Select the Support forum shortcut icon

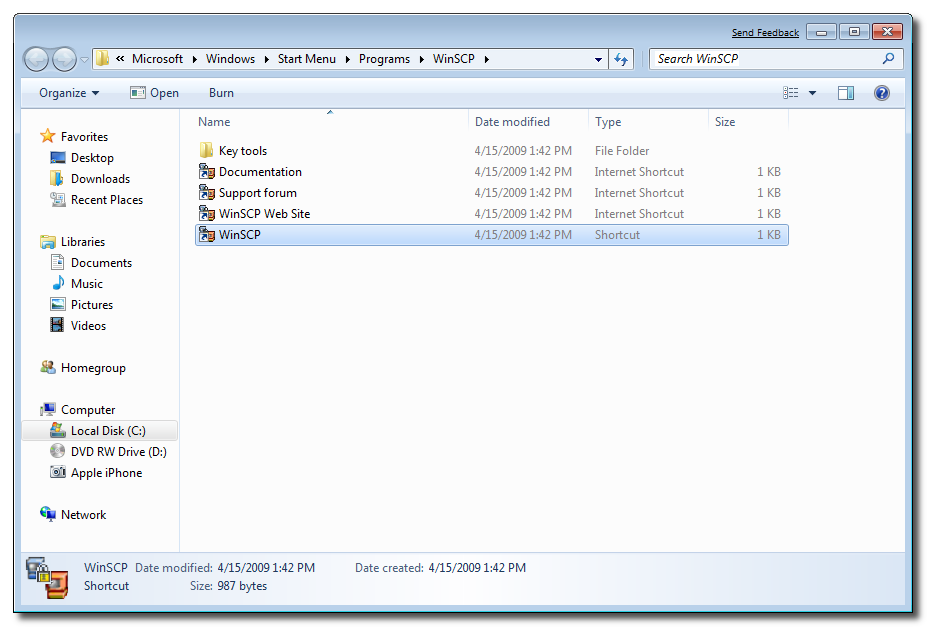(206, 193)
